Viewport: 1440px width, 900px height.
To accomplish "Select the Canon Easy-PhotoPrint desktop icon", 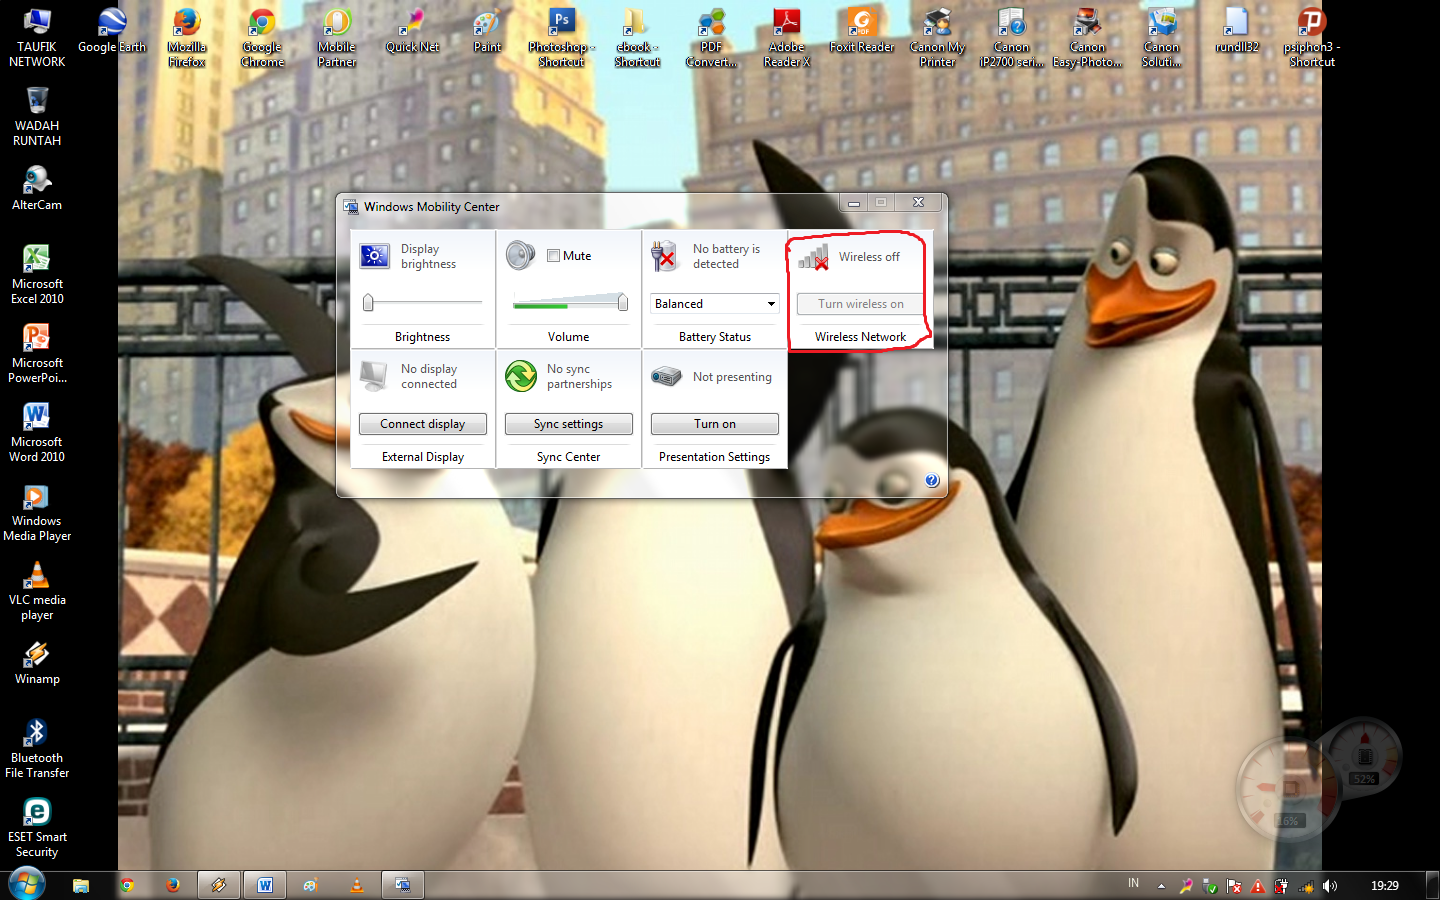I will (1087, 38).
